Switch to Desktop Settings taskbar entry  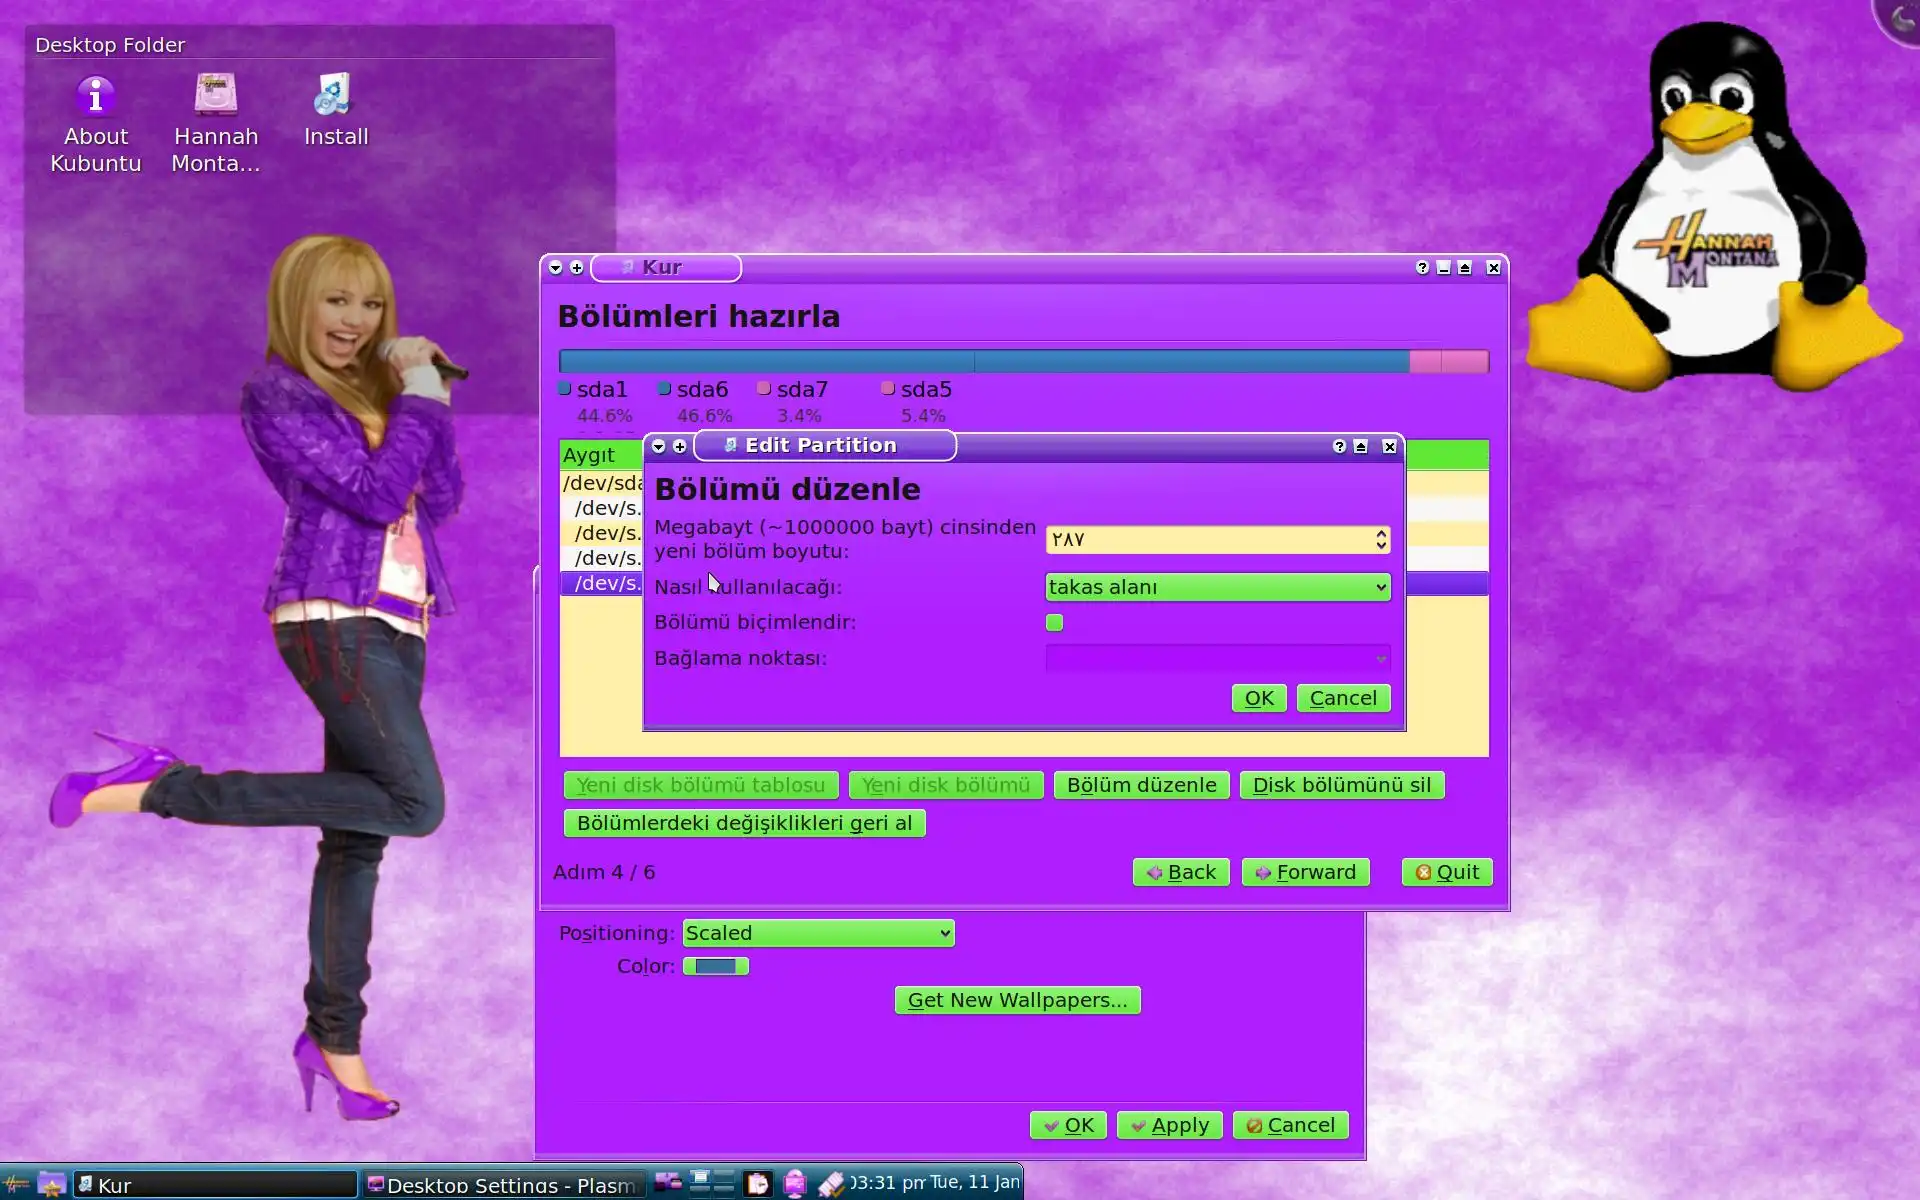click(x=502, y=1184)
